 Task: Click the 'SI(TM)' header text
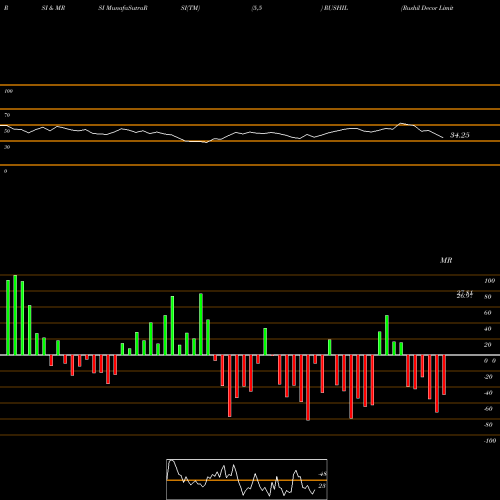pyautogui.click(x=190, y=8)
